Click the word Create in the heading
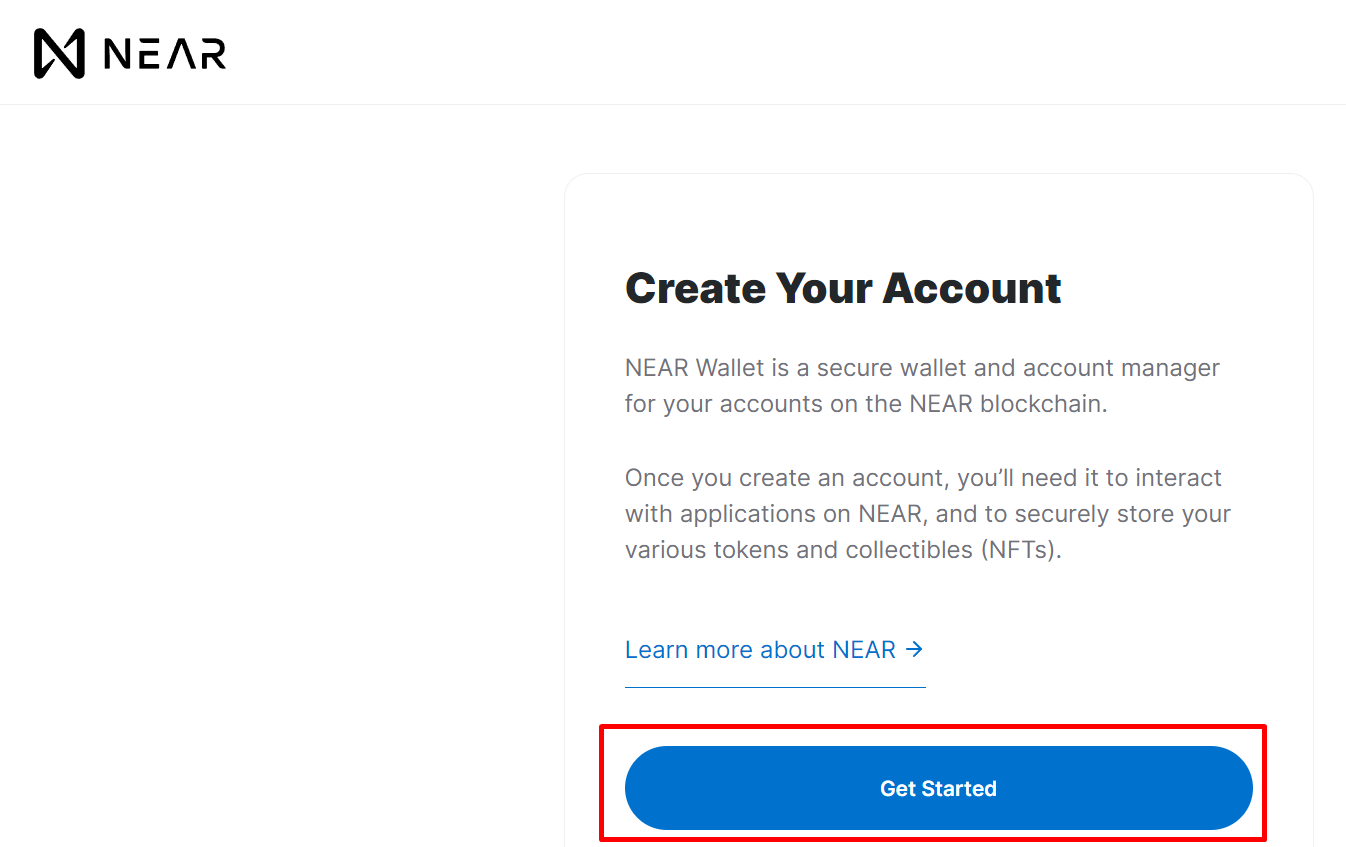Image resolution: width=1346 pixels, height=847 pixels. pos(695,289)
